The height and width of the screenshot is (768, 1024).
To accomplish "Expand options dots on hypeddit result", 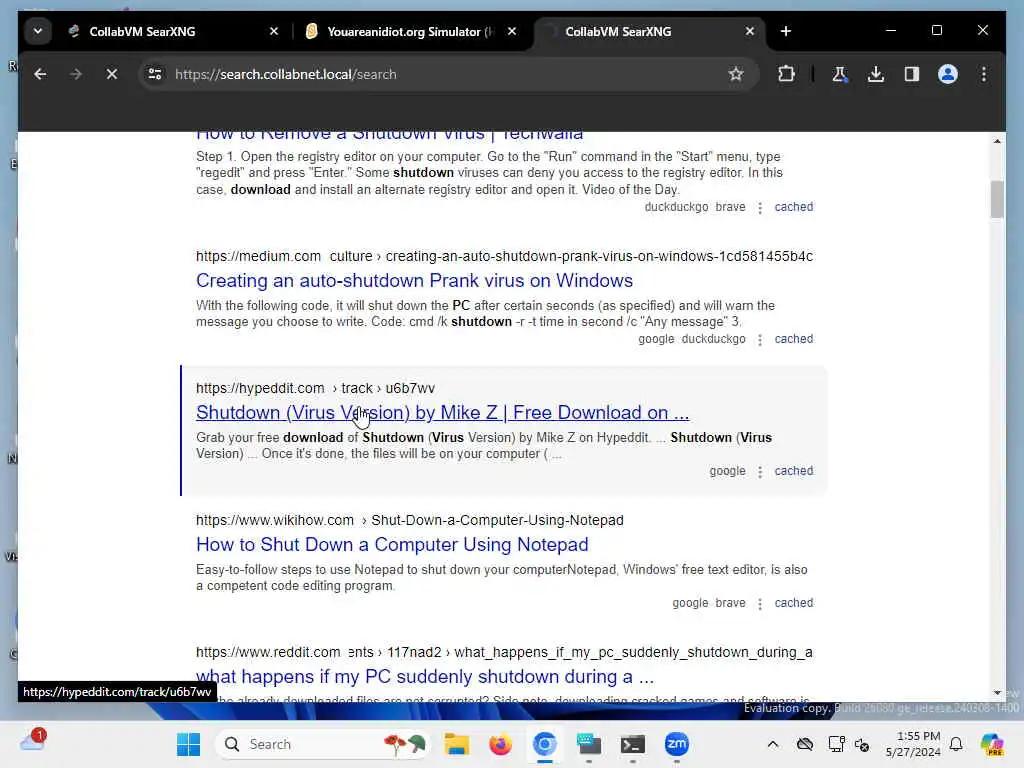I will click(760, 472).
